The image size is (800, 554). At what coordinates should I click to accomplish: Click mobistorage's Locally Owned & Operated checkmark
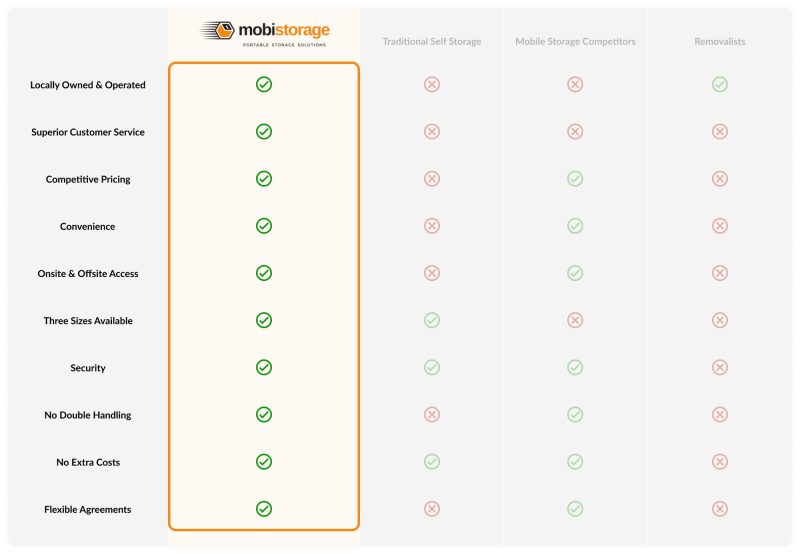click(264, 84)
